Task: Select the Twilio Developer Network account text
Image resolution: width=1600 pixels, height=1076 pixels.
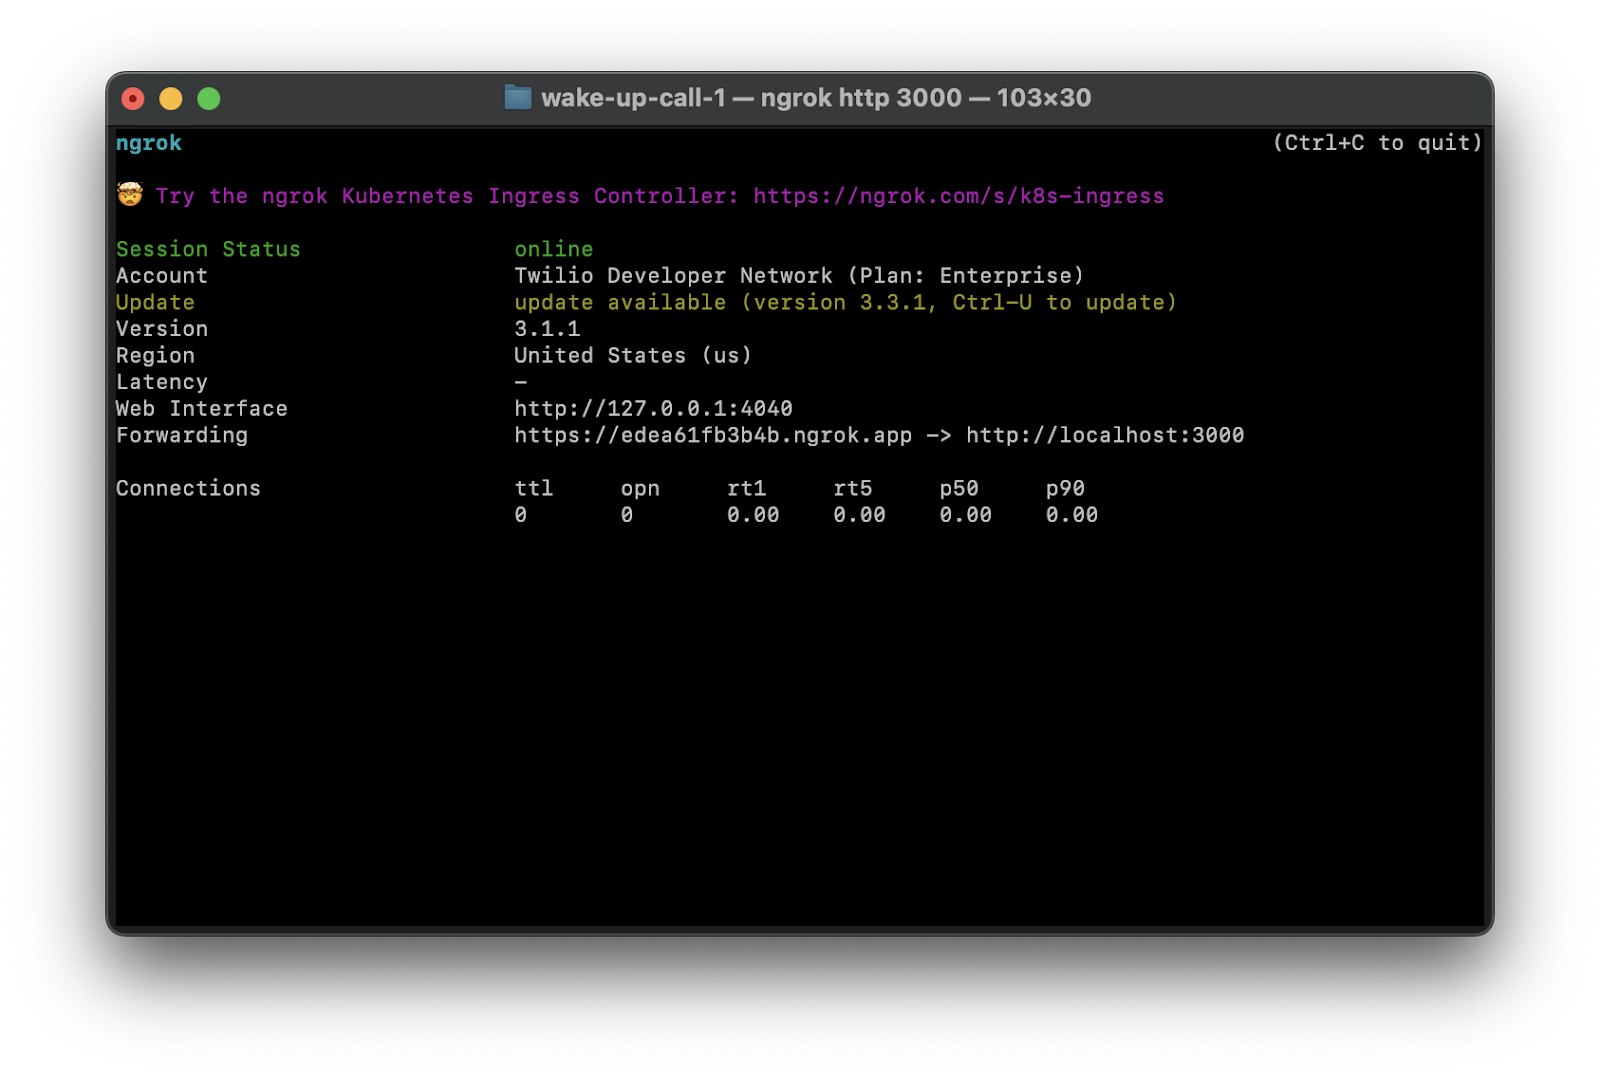Action: 673,276
